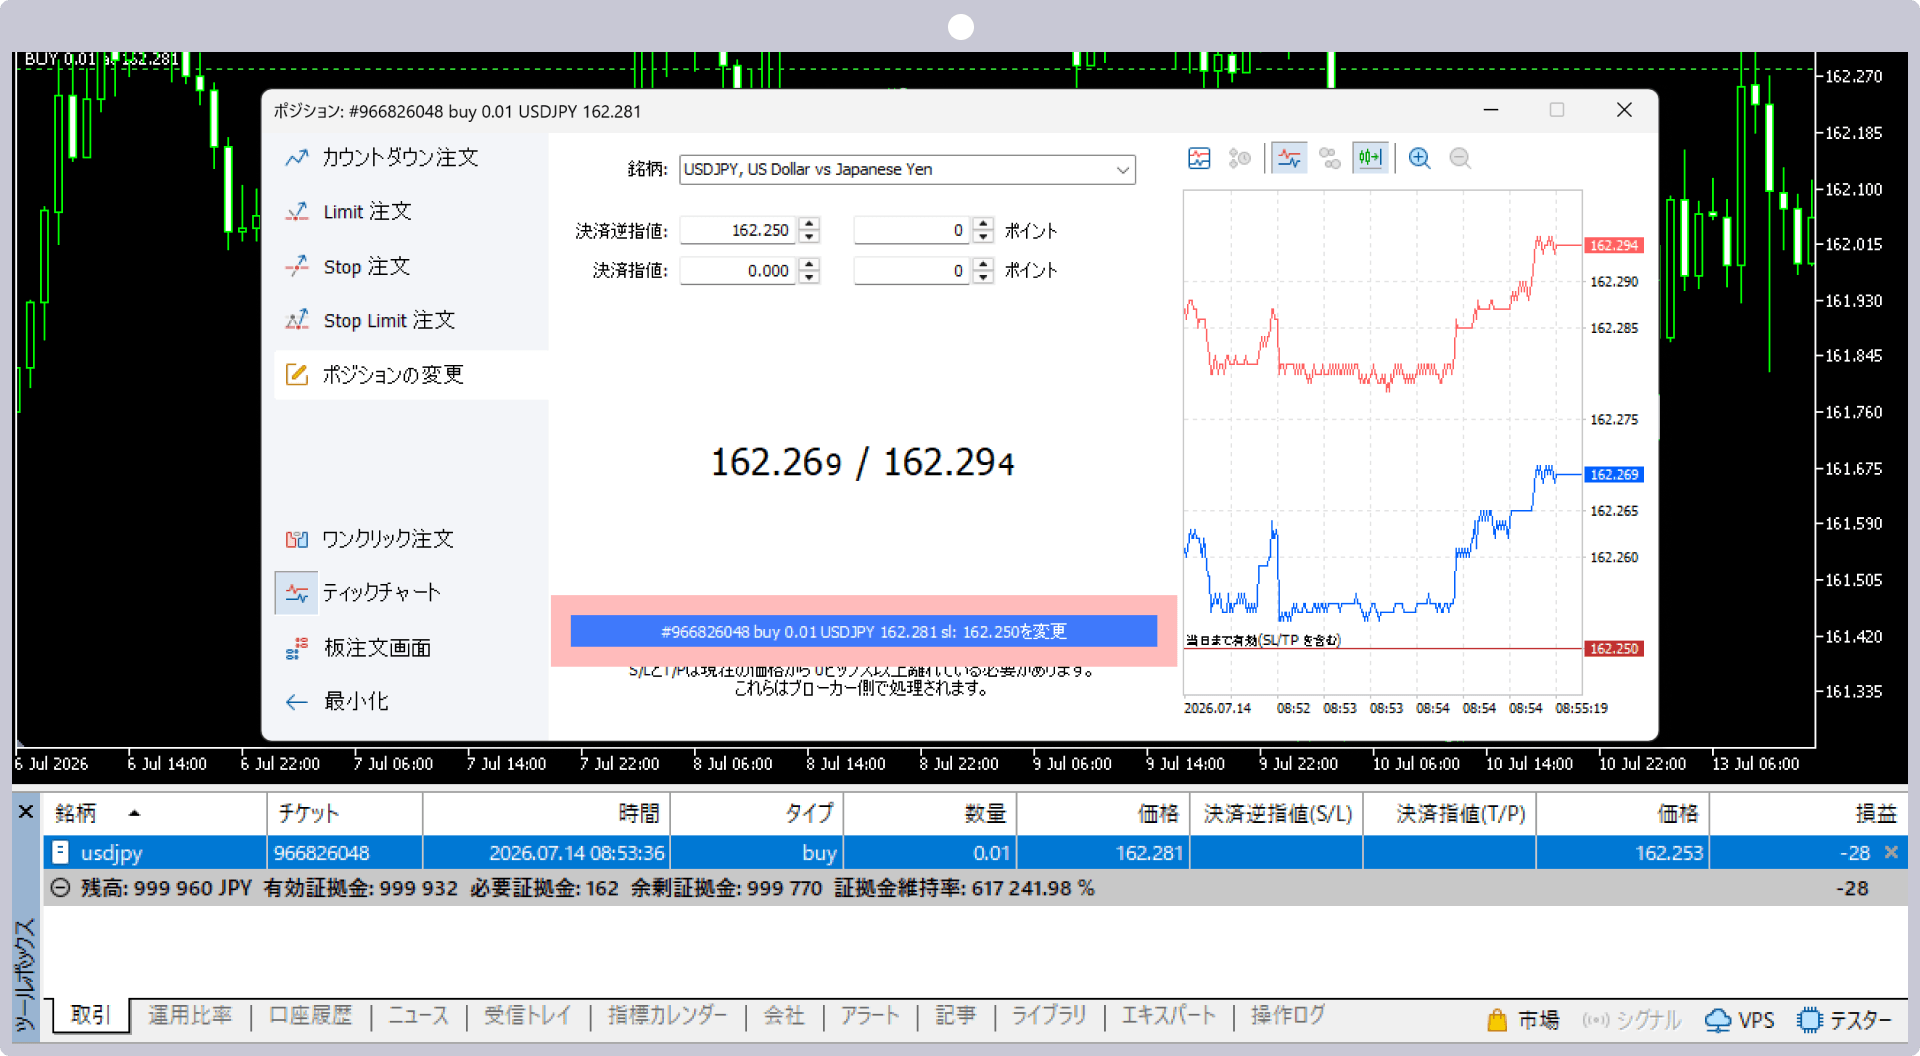
Task: Click the 決済指値 ポイント field
Action: tap(912, 271)
